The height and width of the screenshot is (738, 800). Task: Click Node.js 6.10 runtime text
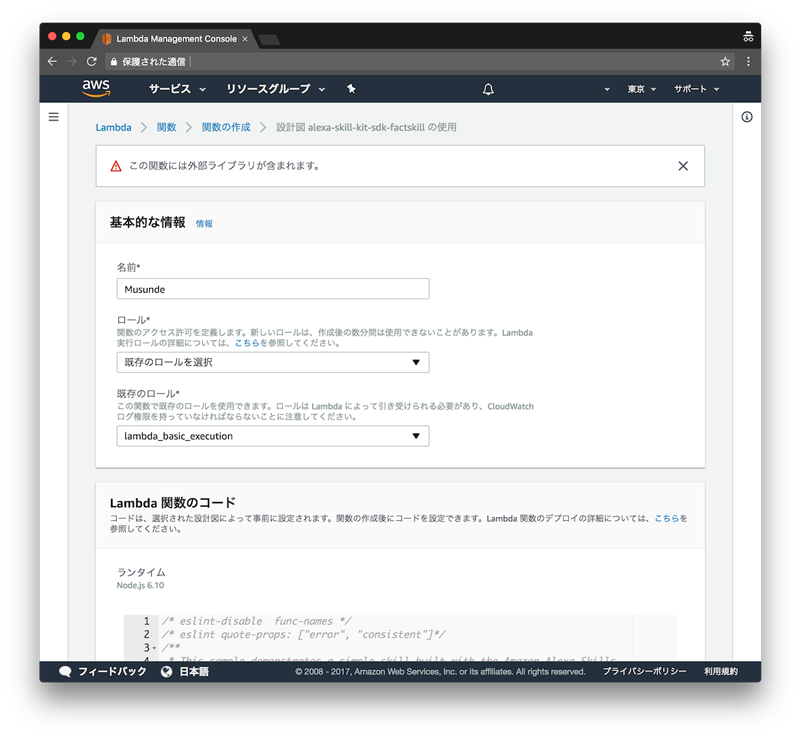(x=140, y=585)
